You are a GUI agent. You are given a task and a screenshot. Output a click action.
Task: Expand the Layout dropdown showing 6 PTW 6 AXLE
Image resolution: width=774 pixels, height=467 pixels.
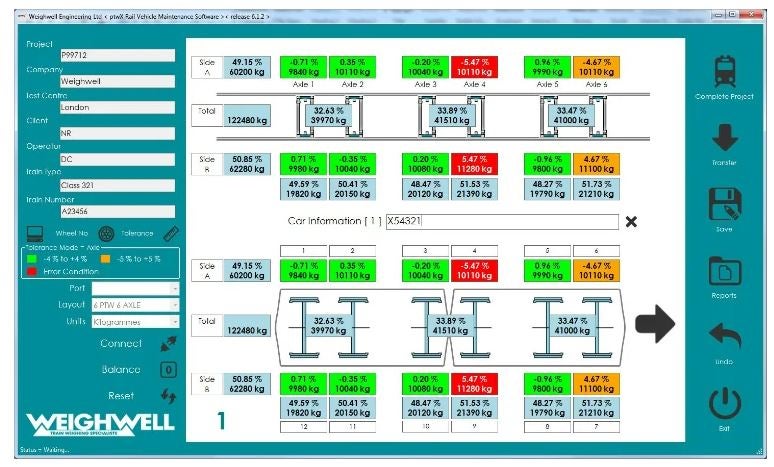click(174, 305)
